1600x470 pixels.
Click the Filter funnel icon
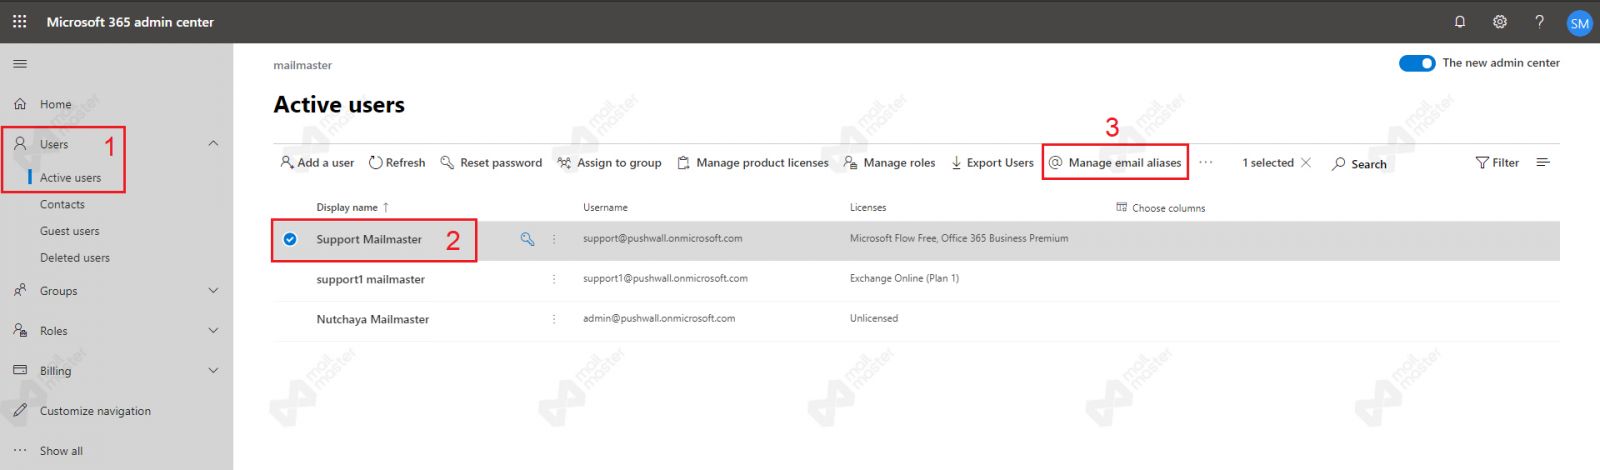tap(1482, 163)
